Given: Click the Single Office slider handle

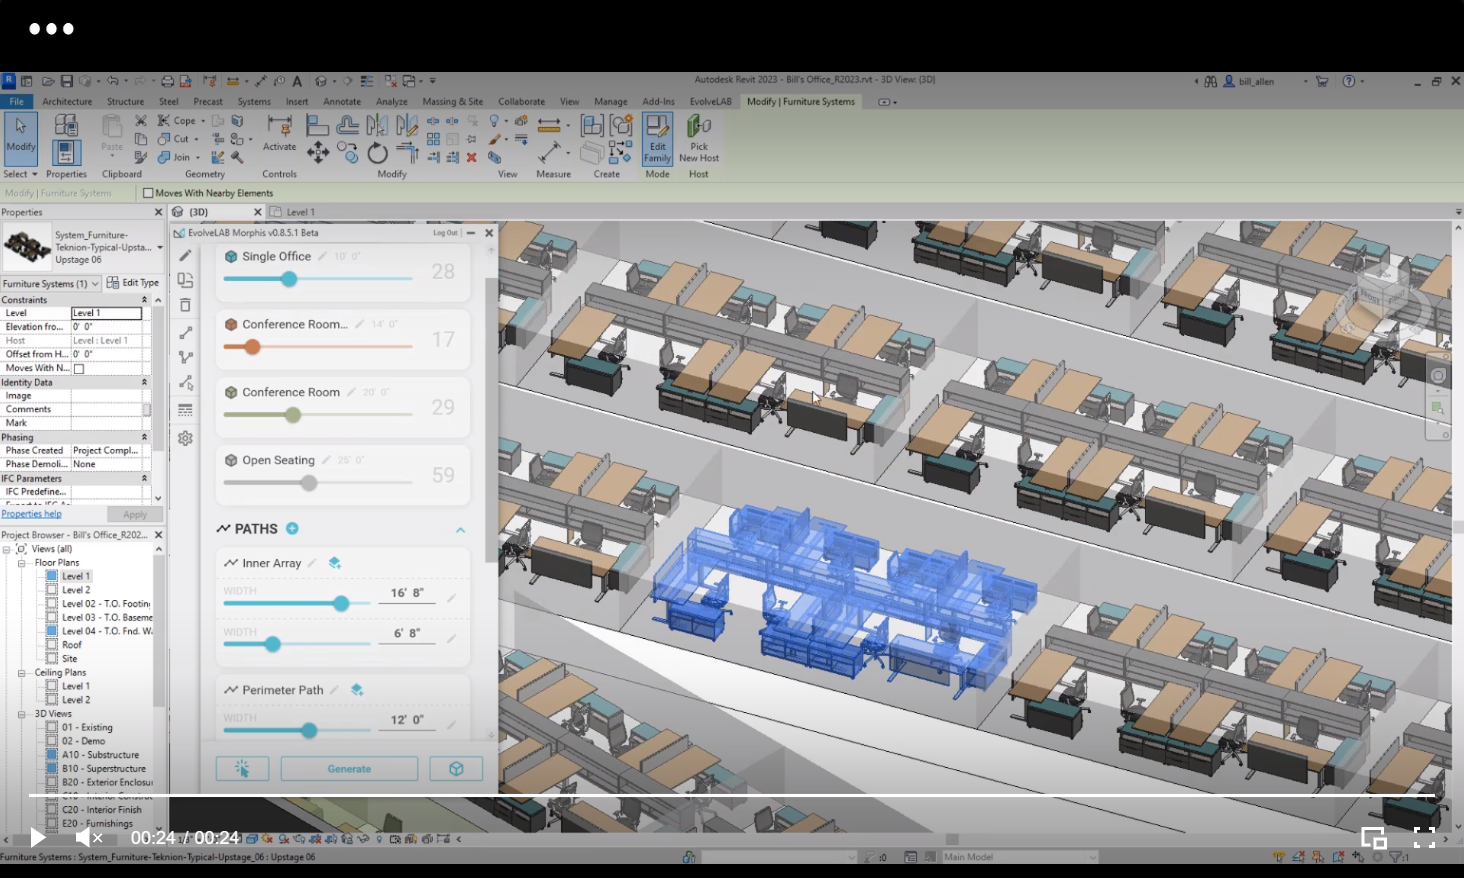Looking at the screenshot, I should (289, 279).
